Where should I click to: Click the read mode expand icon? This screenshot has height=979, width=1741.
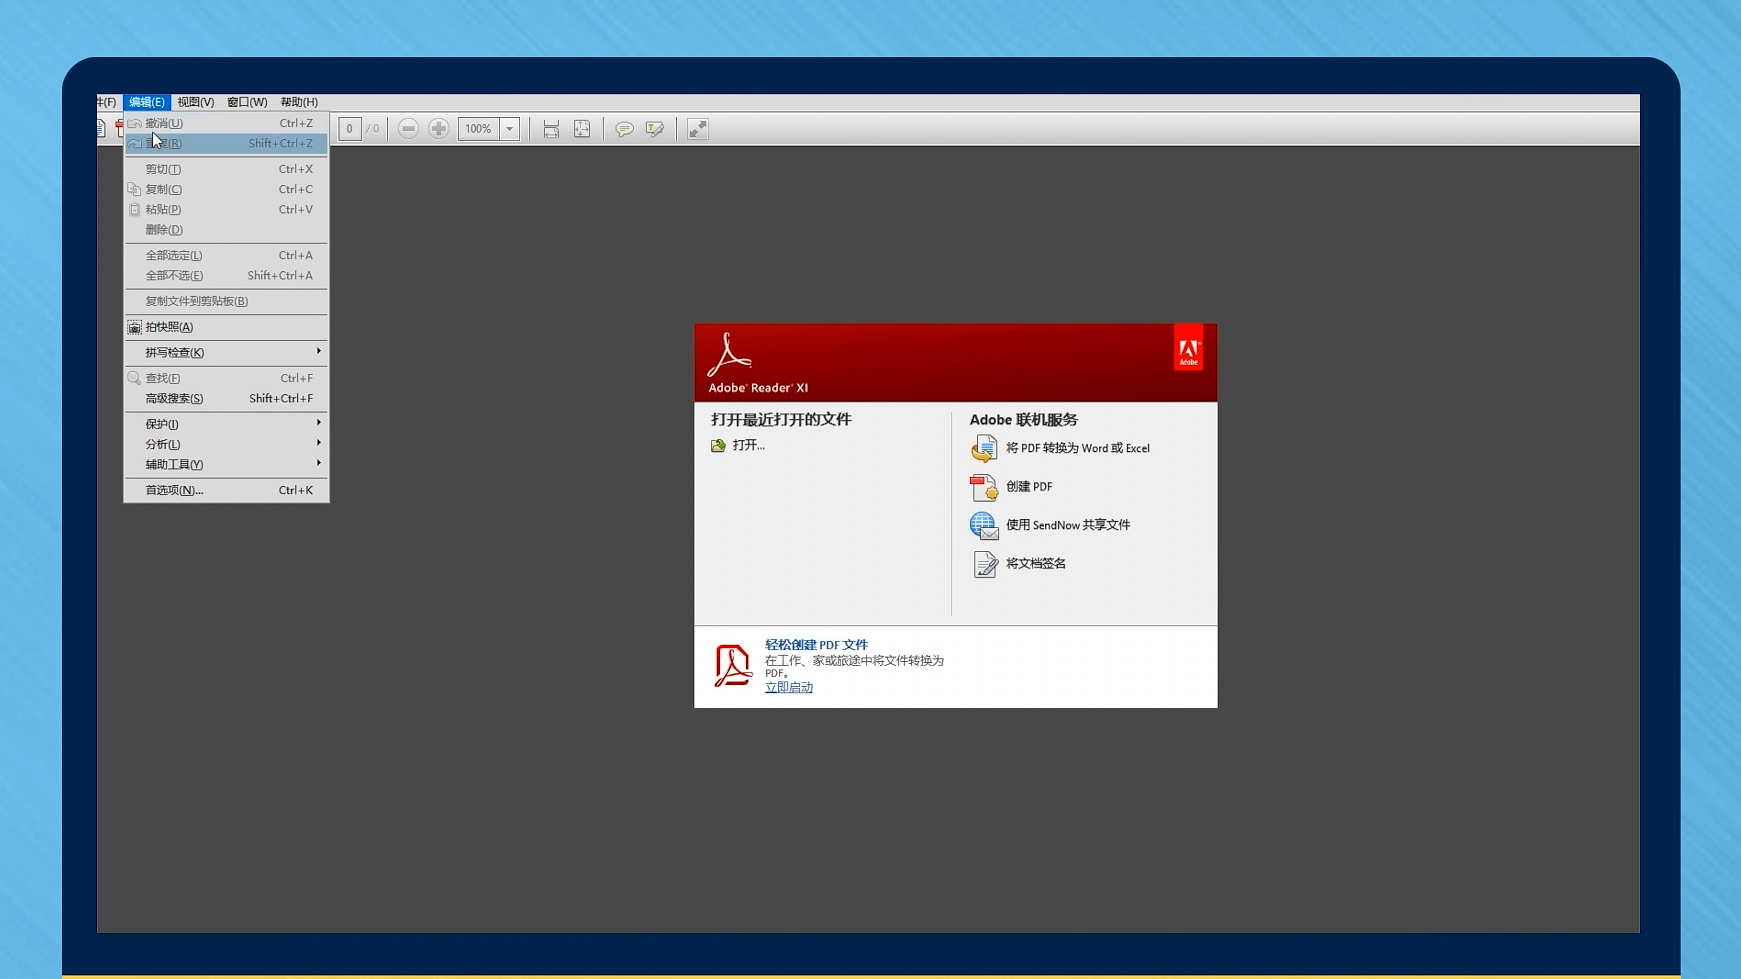click(698, 129)
